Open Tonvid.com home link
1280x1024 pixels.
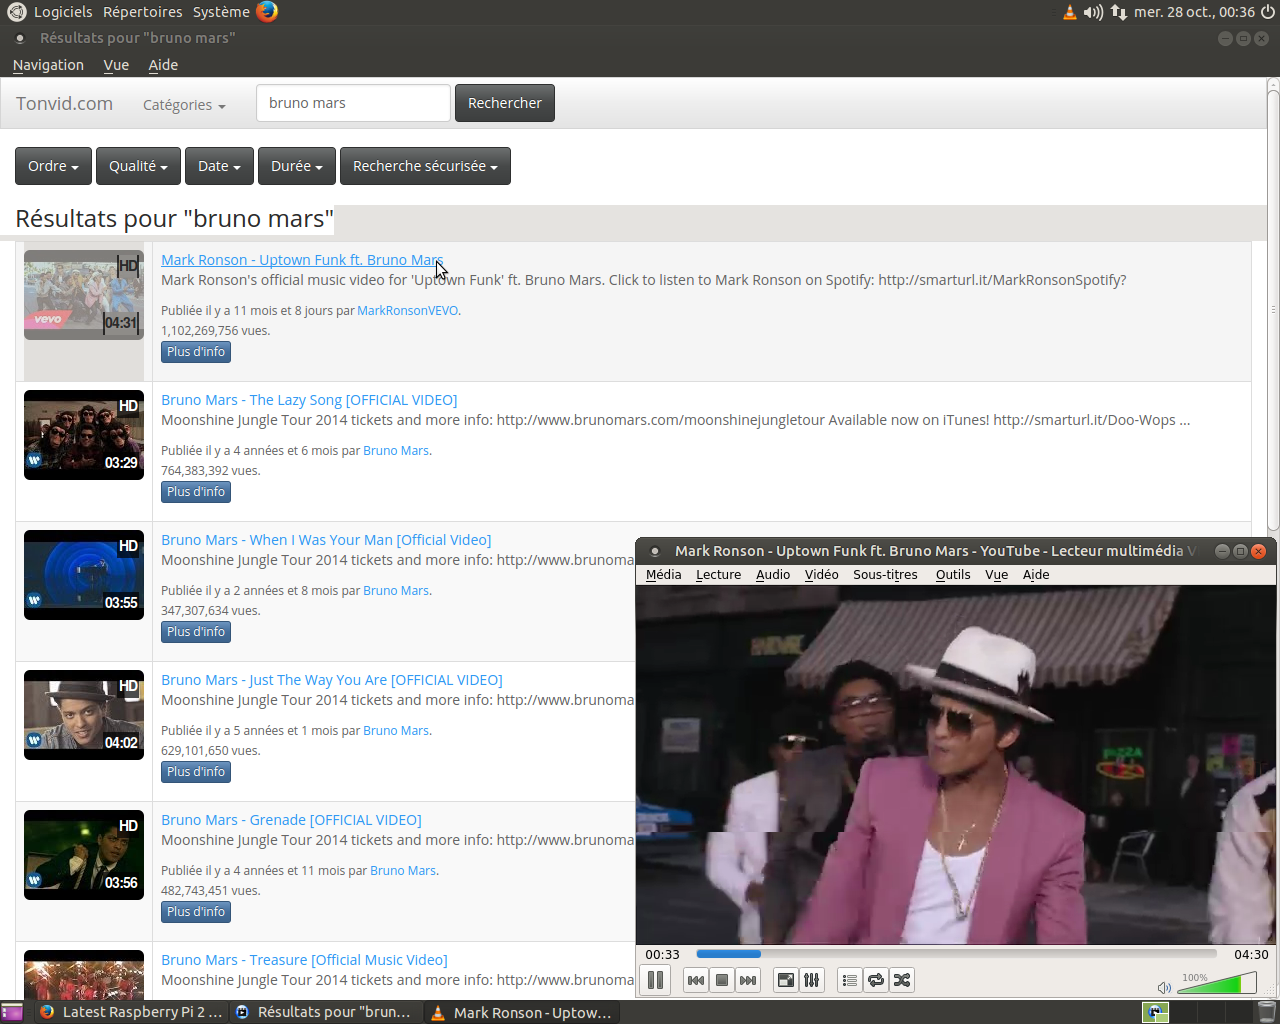(x=64, y=103)
